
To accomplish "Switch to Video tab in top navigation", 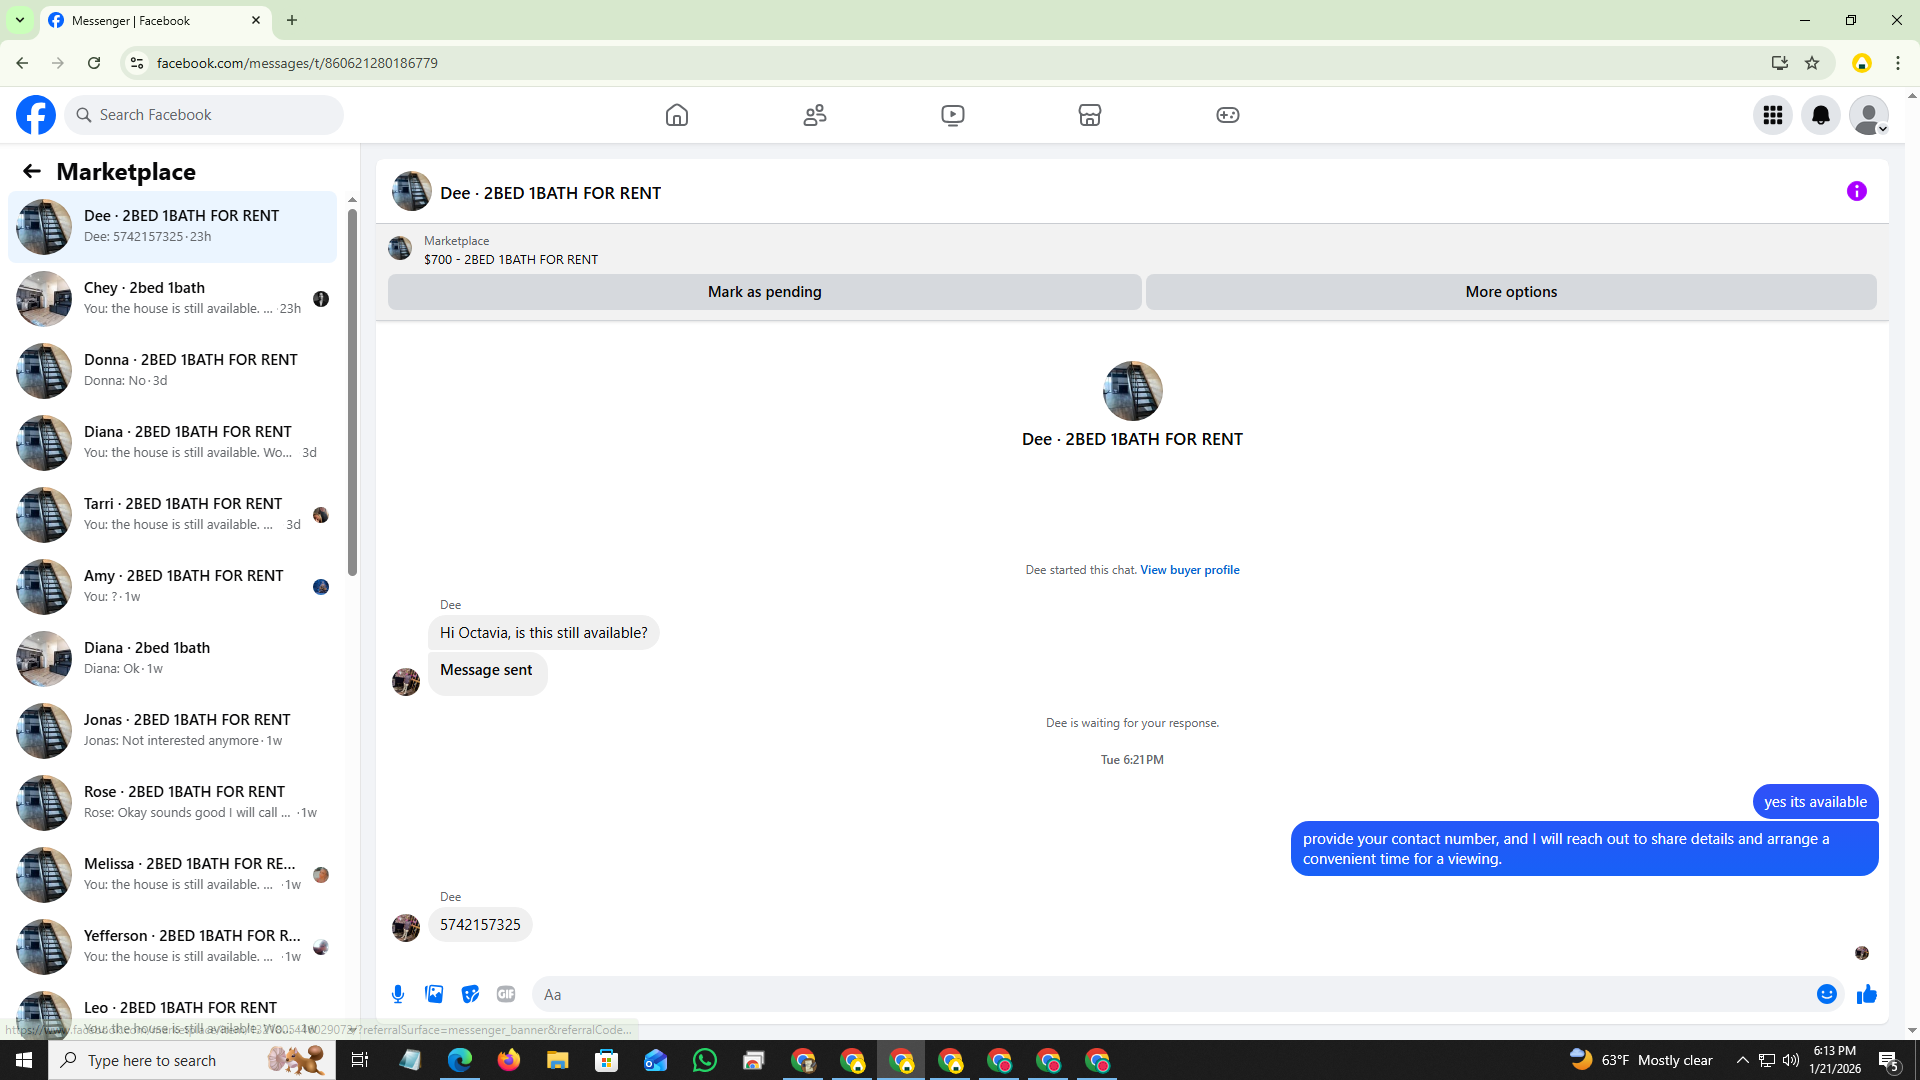I will pos(952,115).
